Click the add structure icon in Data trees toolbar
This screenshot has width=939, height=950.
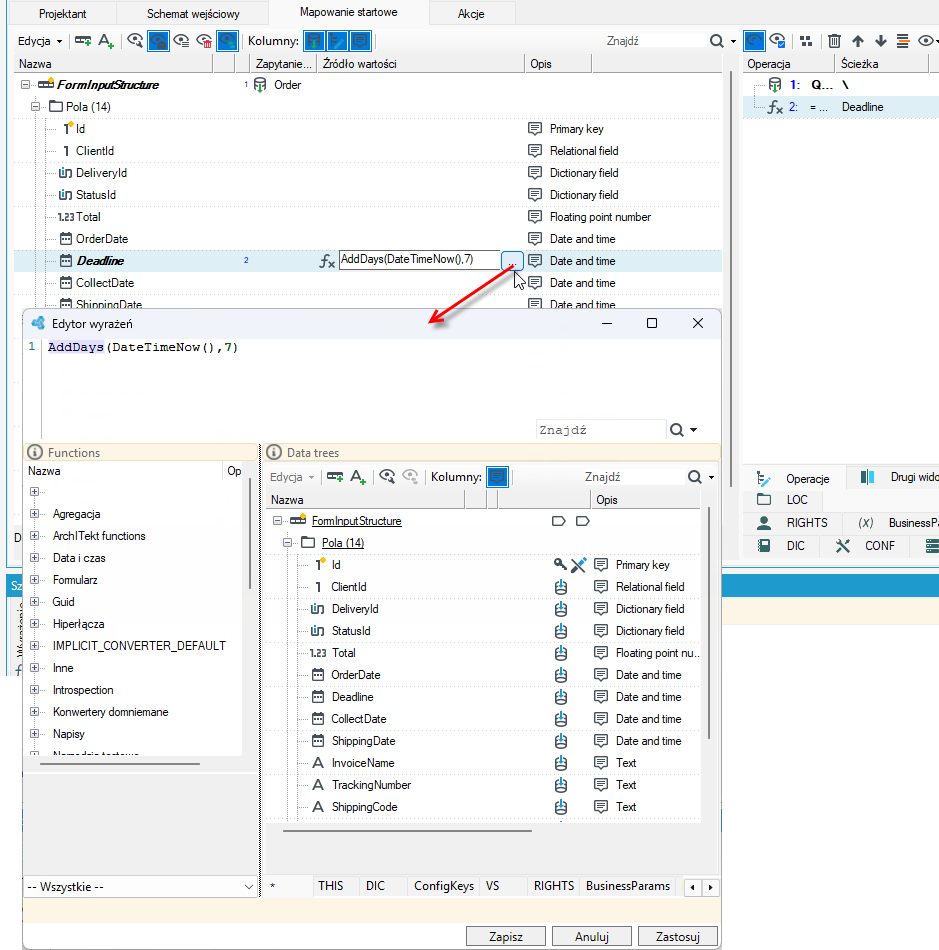(x=335, y=477)
